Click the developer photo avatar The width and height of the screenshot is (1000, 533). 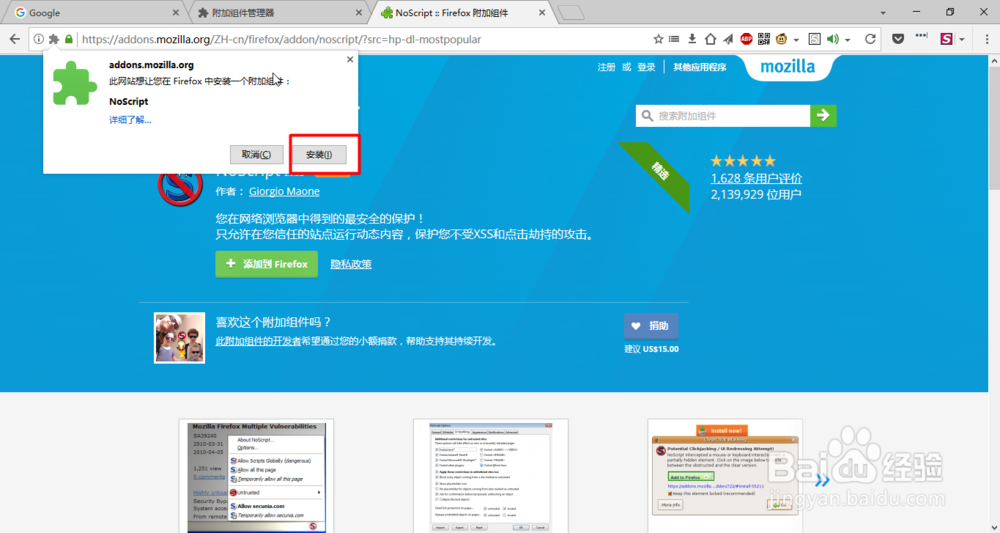pos(179,338)
